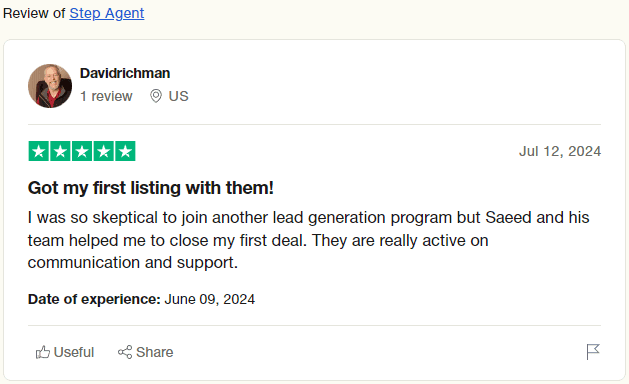The image size is (629, 384).
Task: Click the second green rating star
Action: tap(61, 151)
